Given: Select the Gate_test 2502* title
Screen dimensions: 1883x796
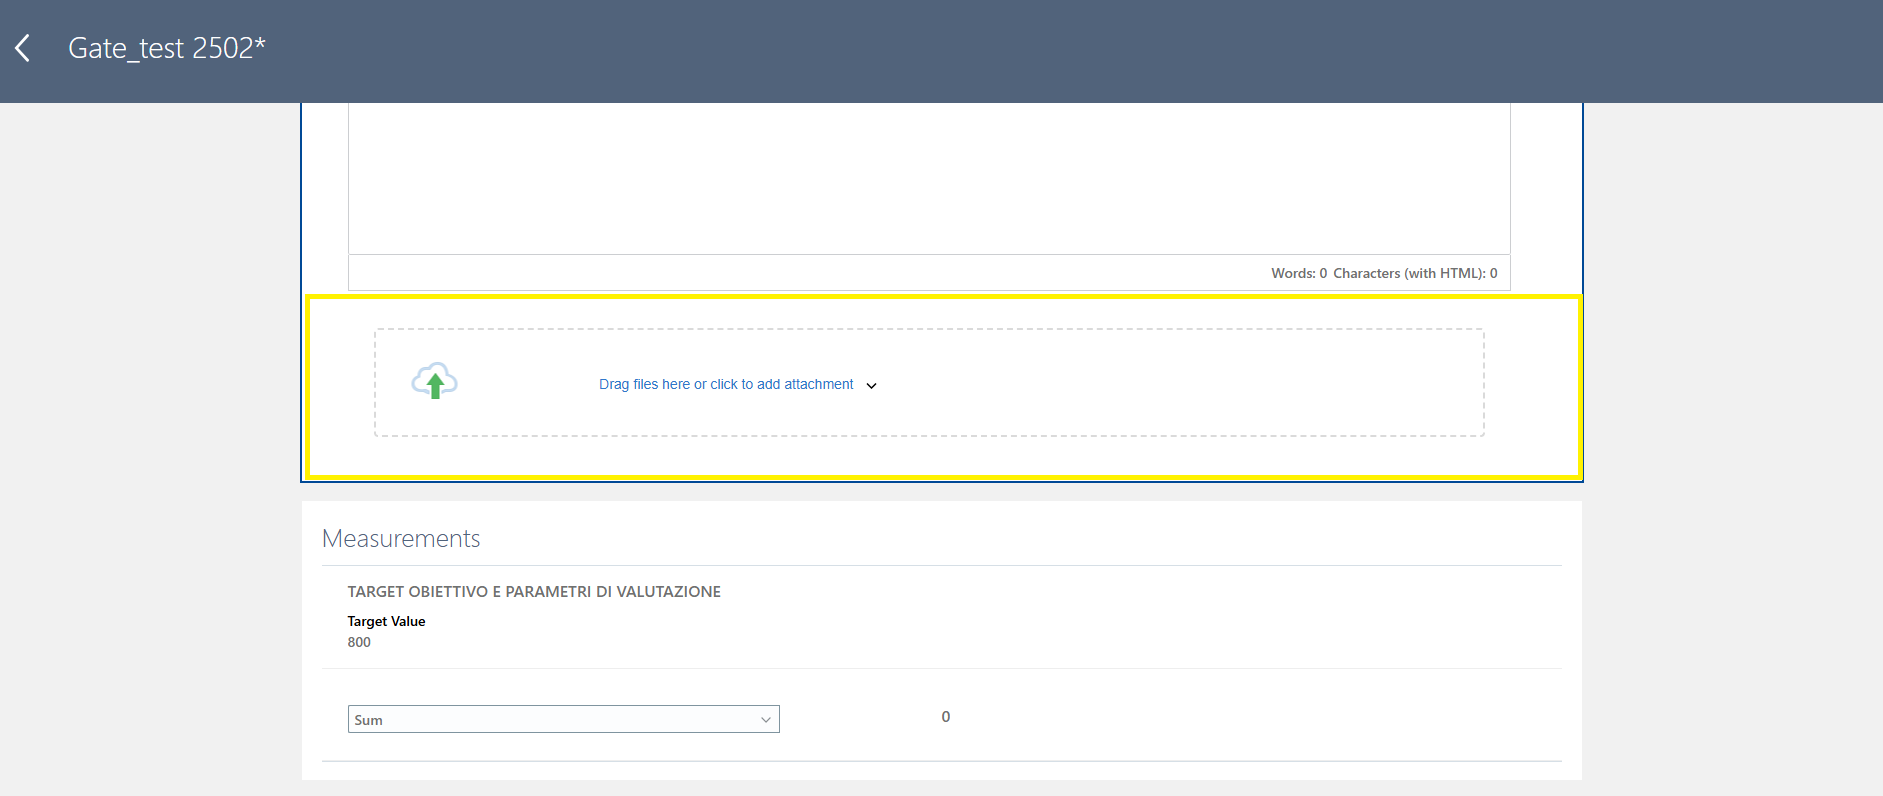Looking at the screenshot, I should [167, 48].
